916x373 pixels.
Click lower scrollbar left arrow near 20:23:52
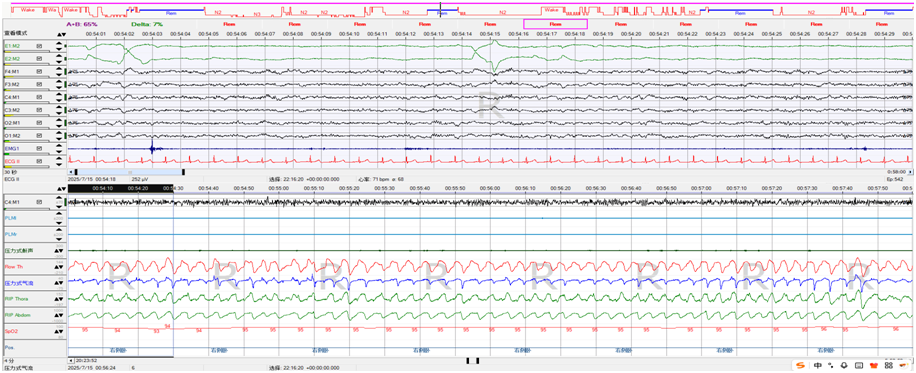tap(71, 361)
